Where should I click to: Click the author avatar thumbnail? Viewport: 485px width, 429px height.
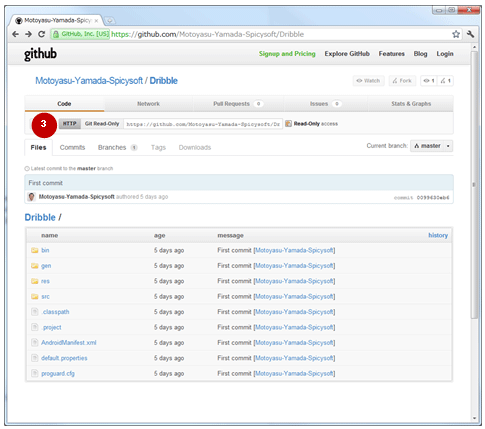pos(31,197)
